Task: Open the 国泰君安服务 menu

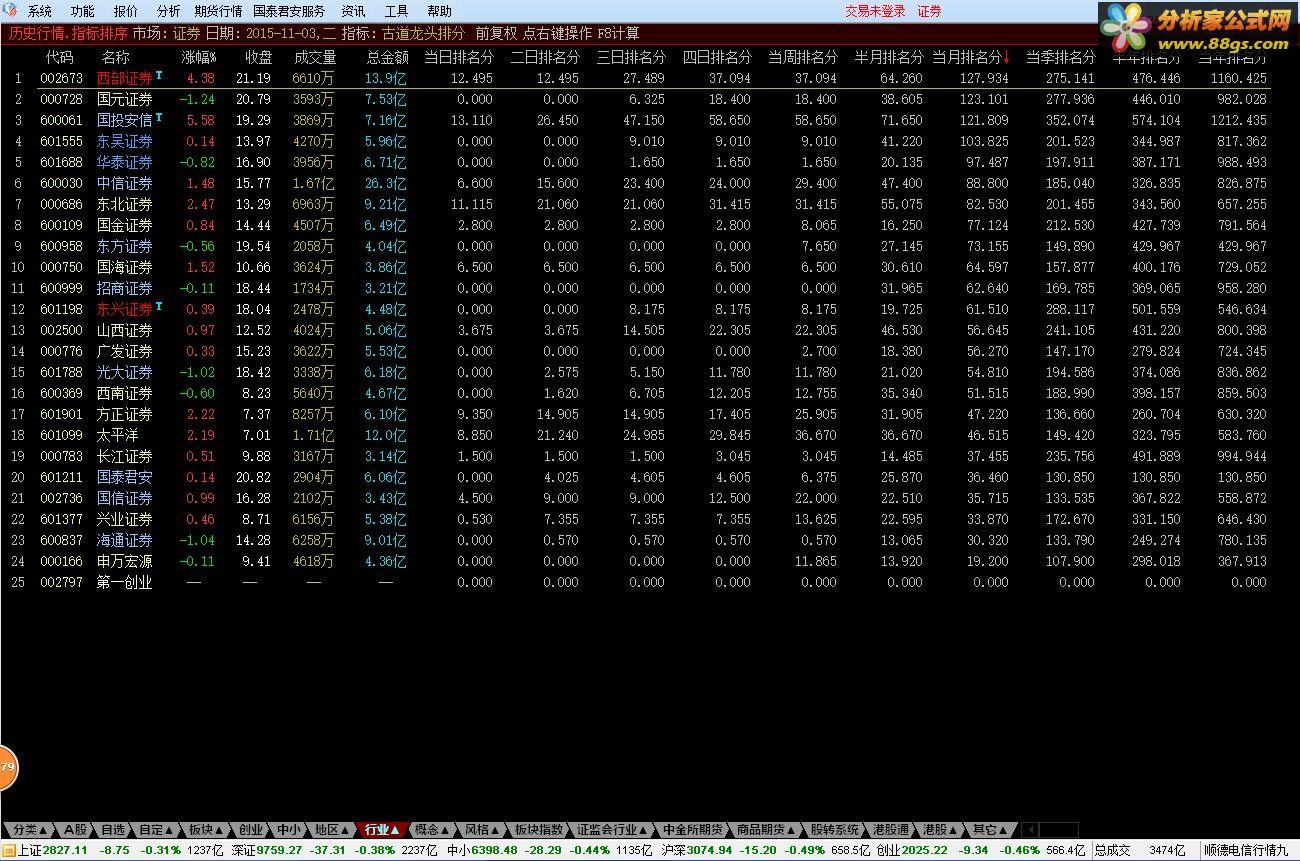Action: 289,11
